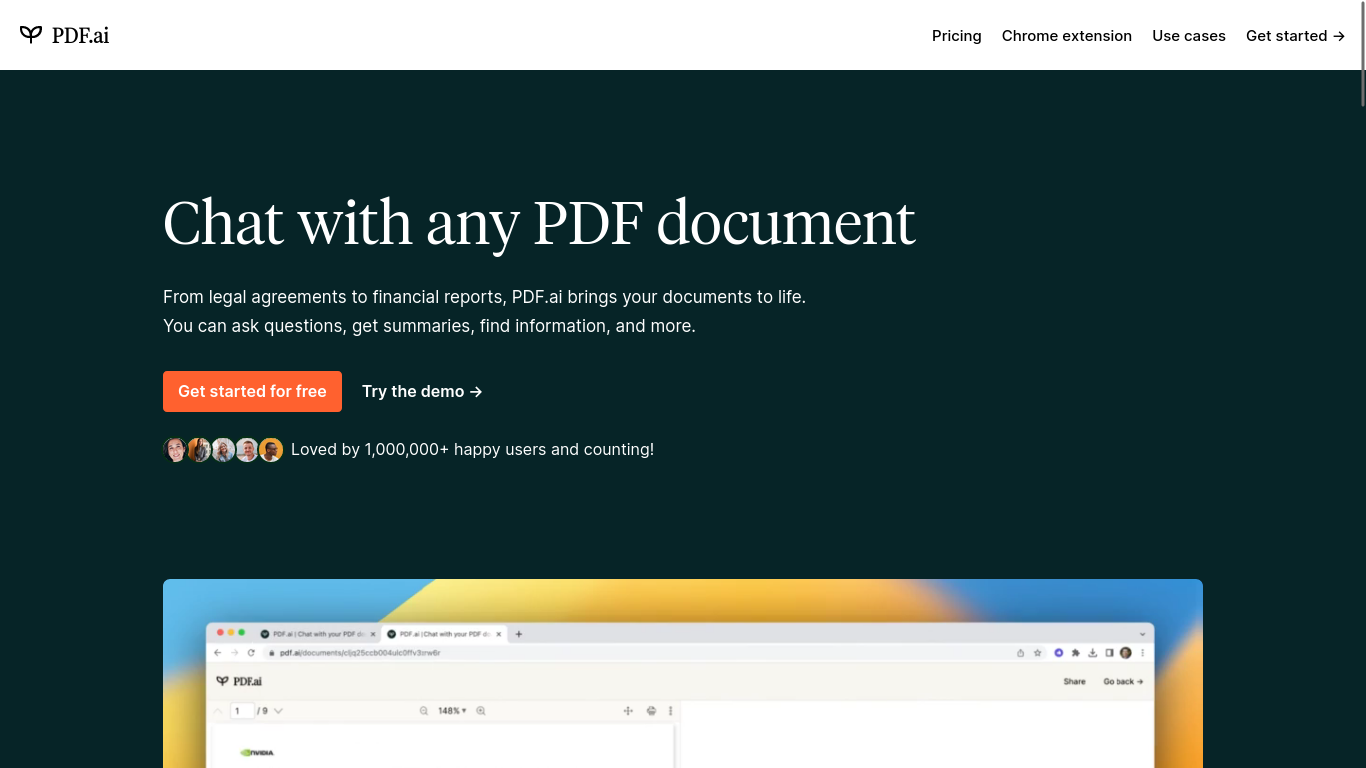
Task: Click the print icon in PDF toolbar
Action: 651,711
